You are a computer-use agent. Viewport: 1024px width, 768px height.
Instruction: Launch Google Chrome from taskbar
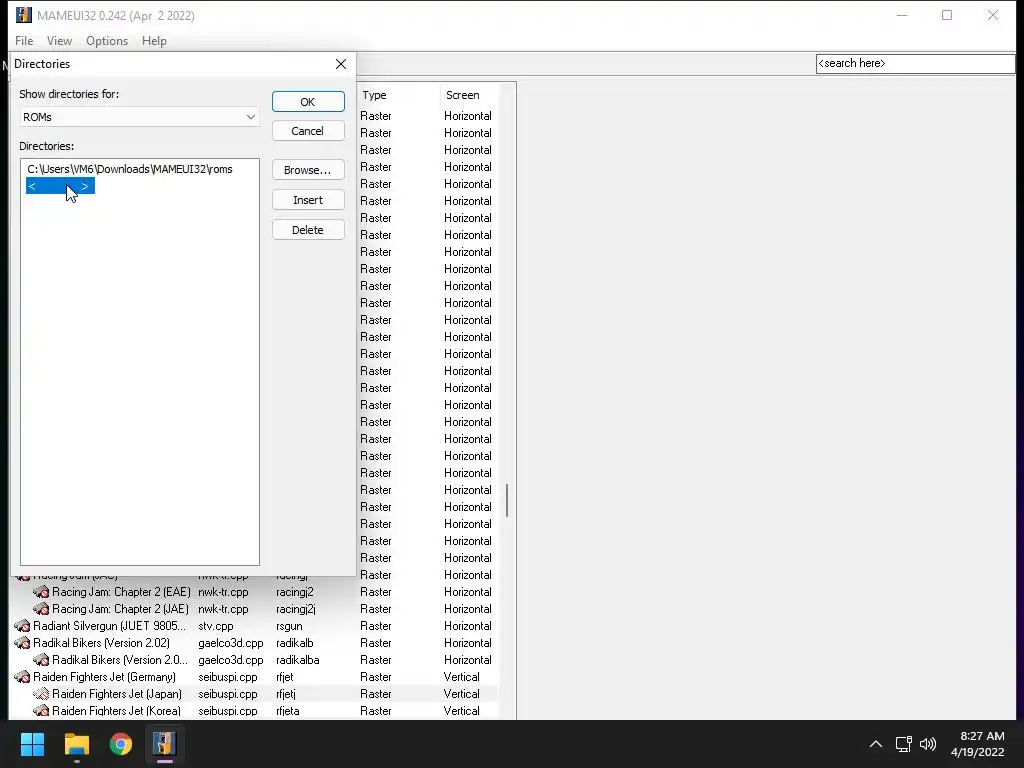pyautogui.click(x=121, y=744)
